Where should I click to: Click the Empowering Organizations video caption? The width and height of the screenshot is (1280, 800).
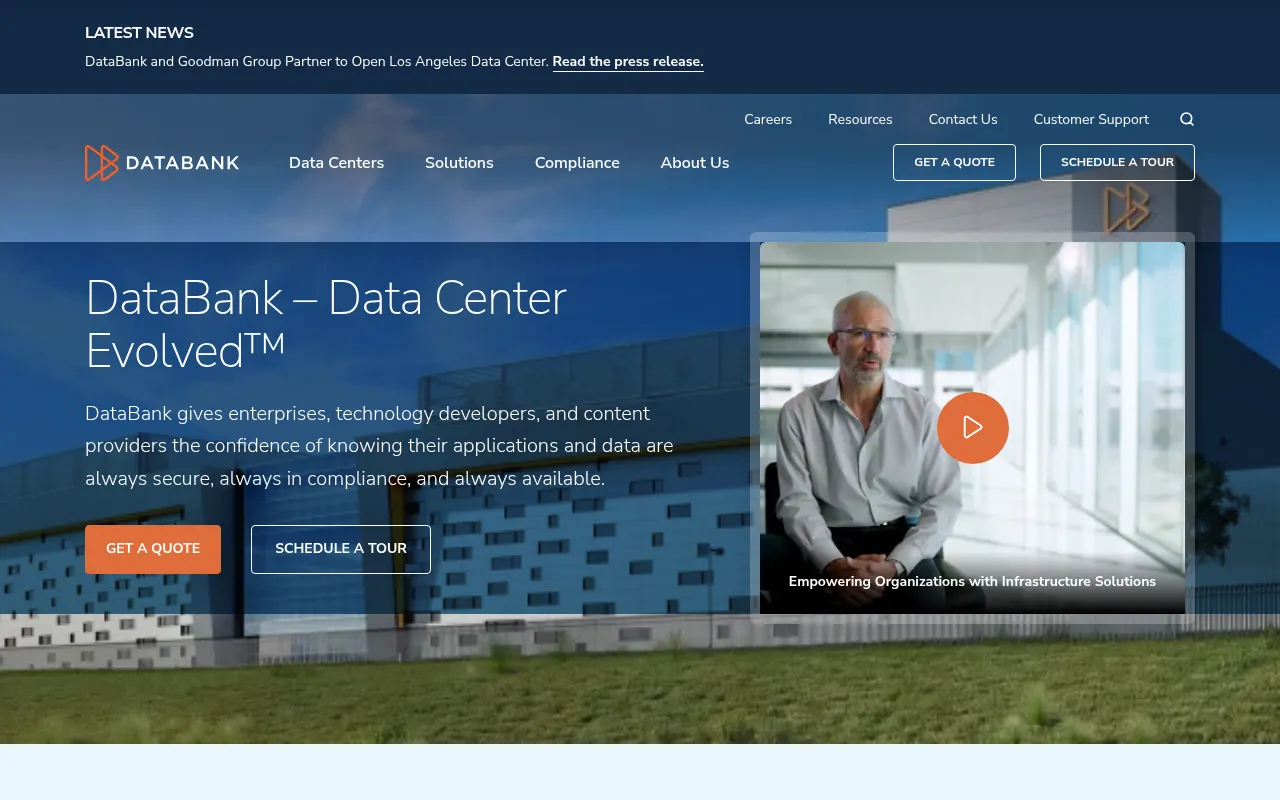[x=972, y=581]
